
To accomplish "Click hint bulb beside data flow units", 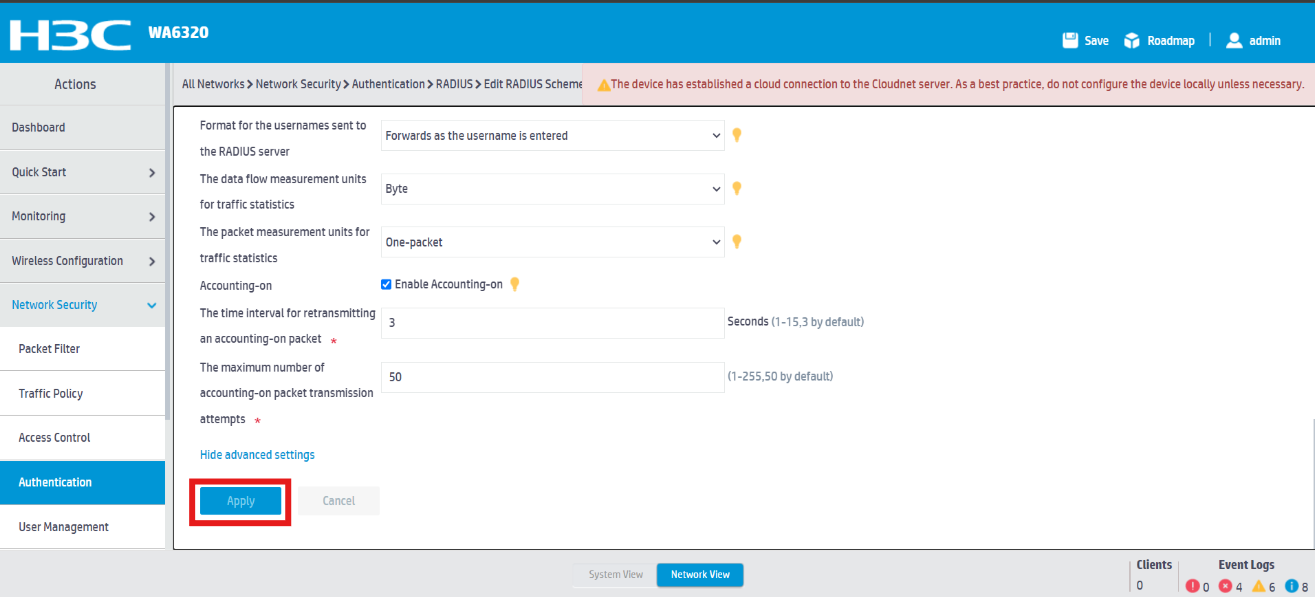I will [x=737, y=188].
